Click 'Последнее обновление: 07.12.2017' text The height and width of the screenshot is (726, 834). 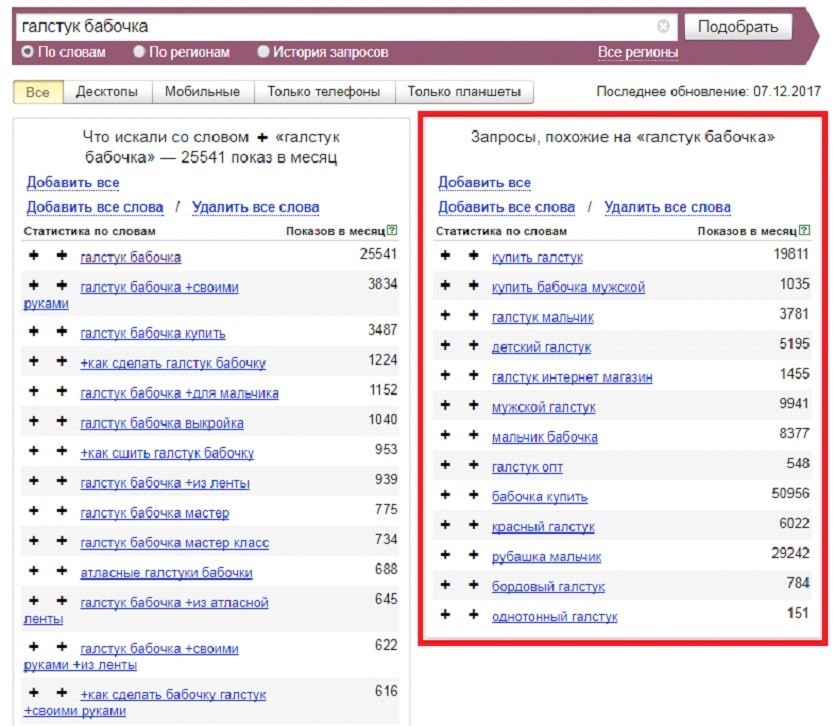pos(708,91)
